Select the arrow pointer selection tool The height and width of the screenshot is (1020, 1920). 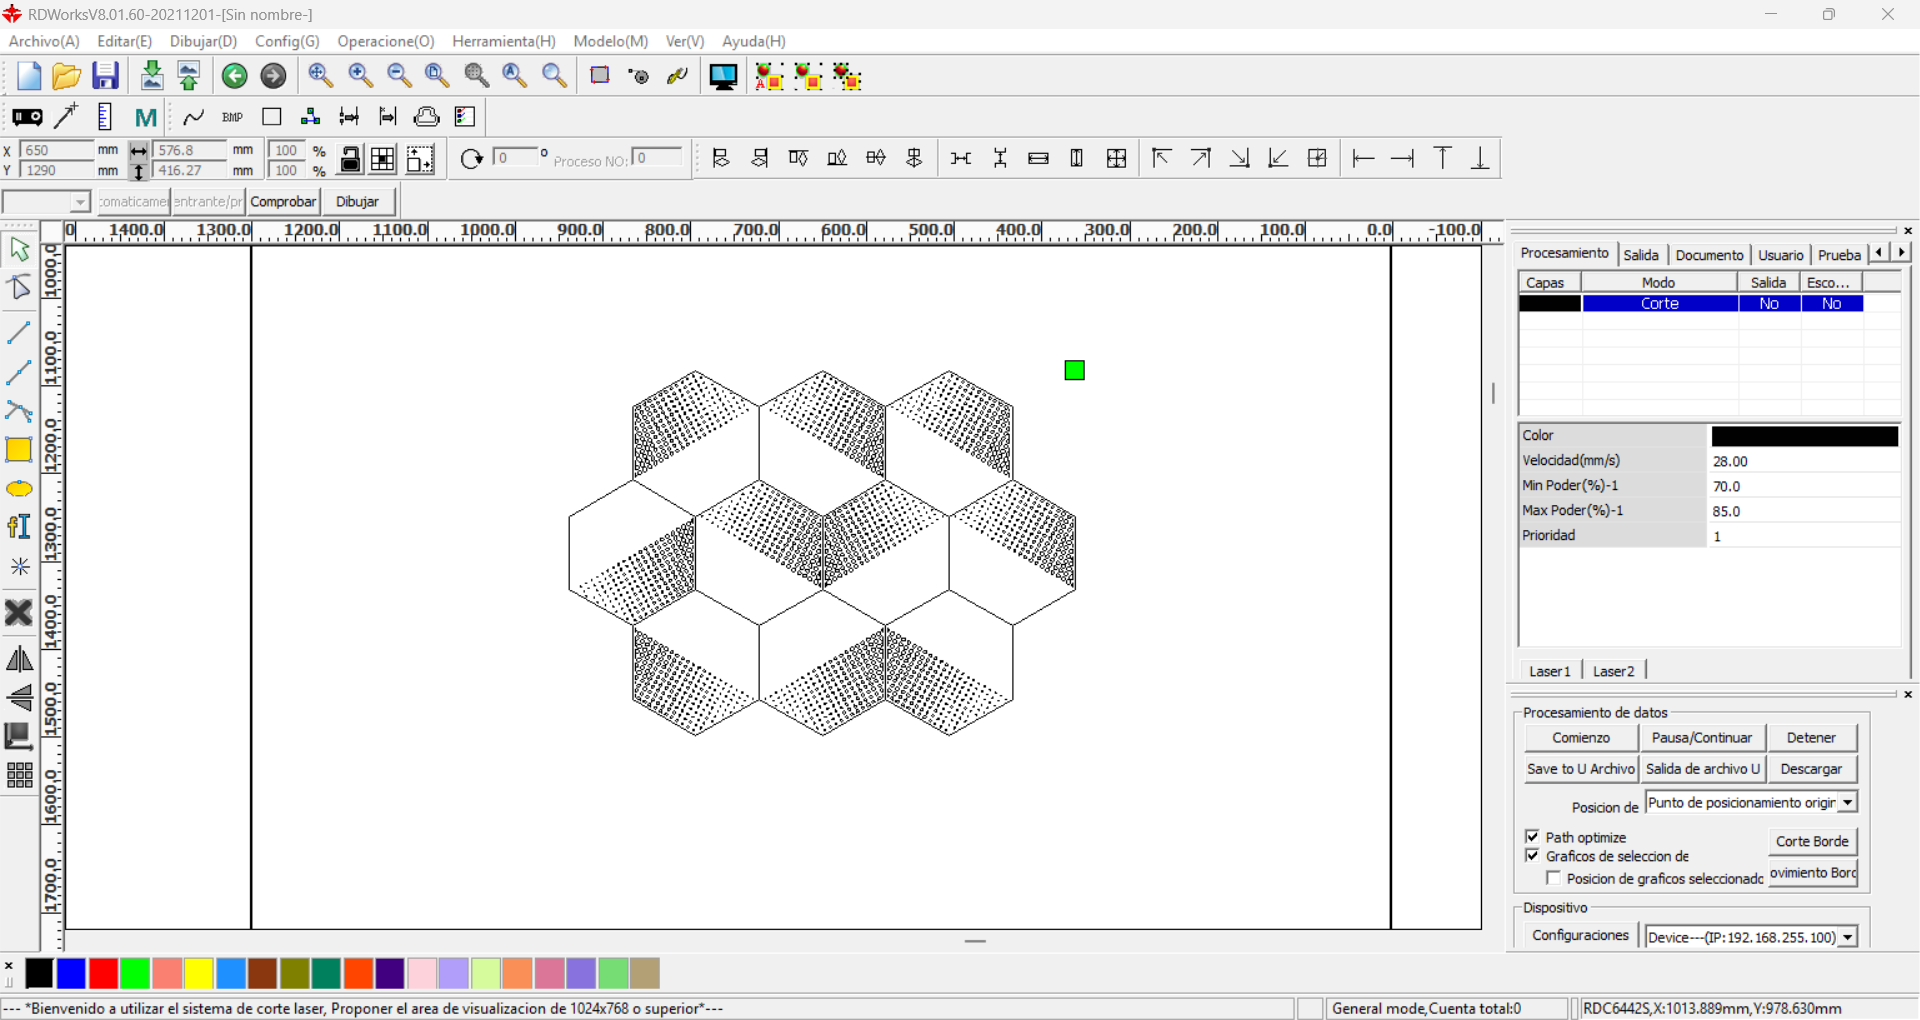19,249
